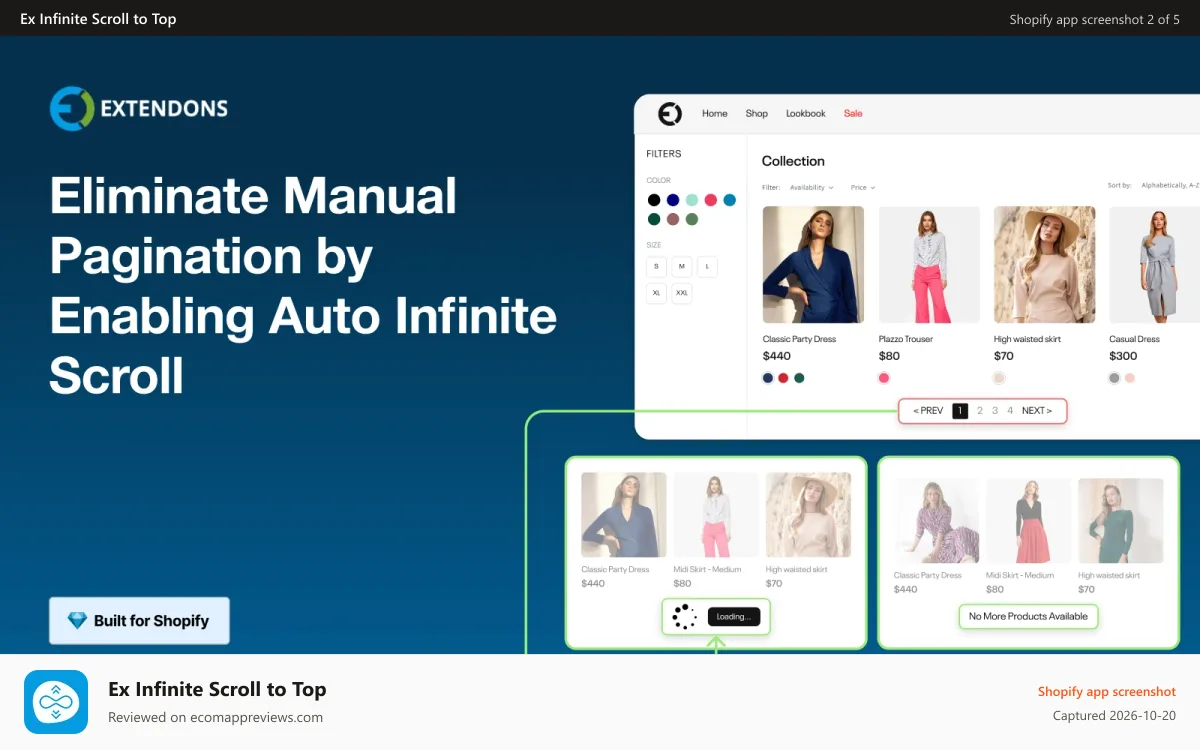Click the store logo in the mockup header
This screenshot has width=1200, height=750.
(670, 114)
